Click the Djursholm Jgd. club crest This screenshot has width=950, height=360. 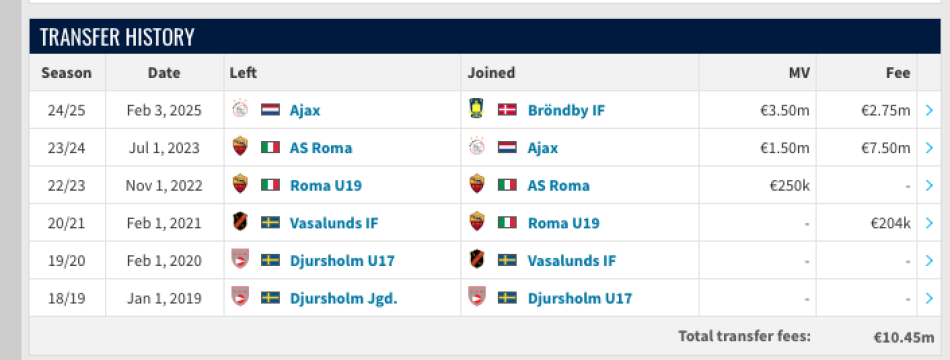(240, 298)
